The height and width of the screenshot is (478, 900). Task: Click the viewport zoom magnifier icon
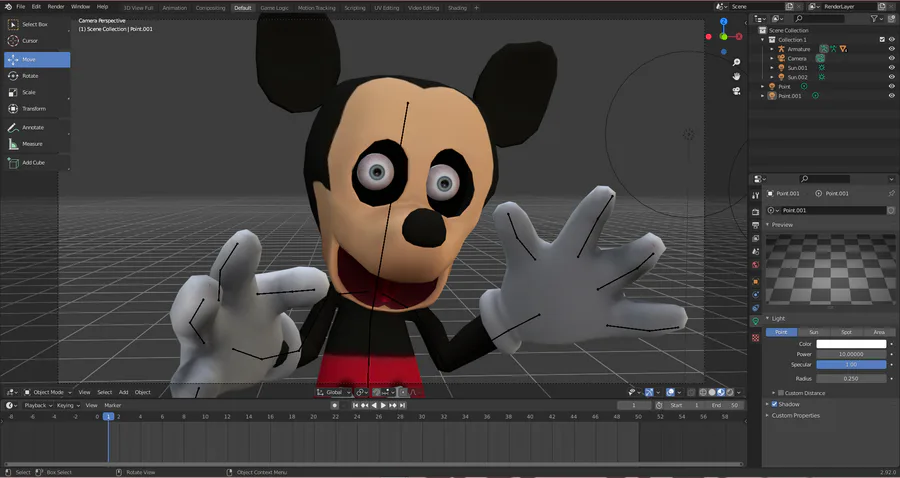coord(736,62)
